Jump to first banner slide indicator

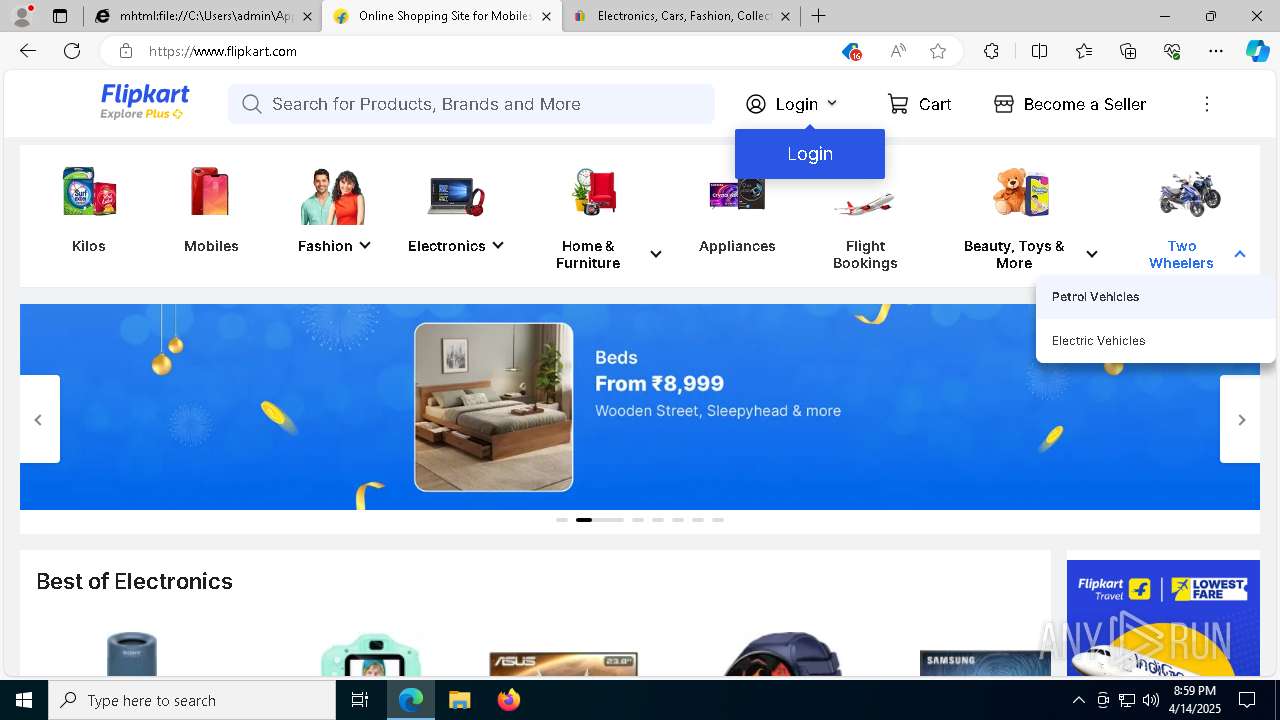562,520
